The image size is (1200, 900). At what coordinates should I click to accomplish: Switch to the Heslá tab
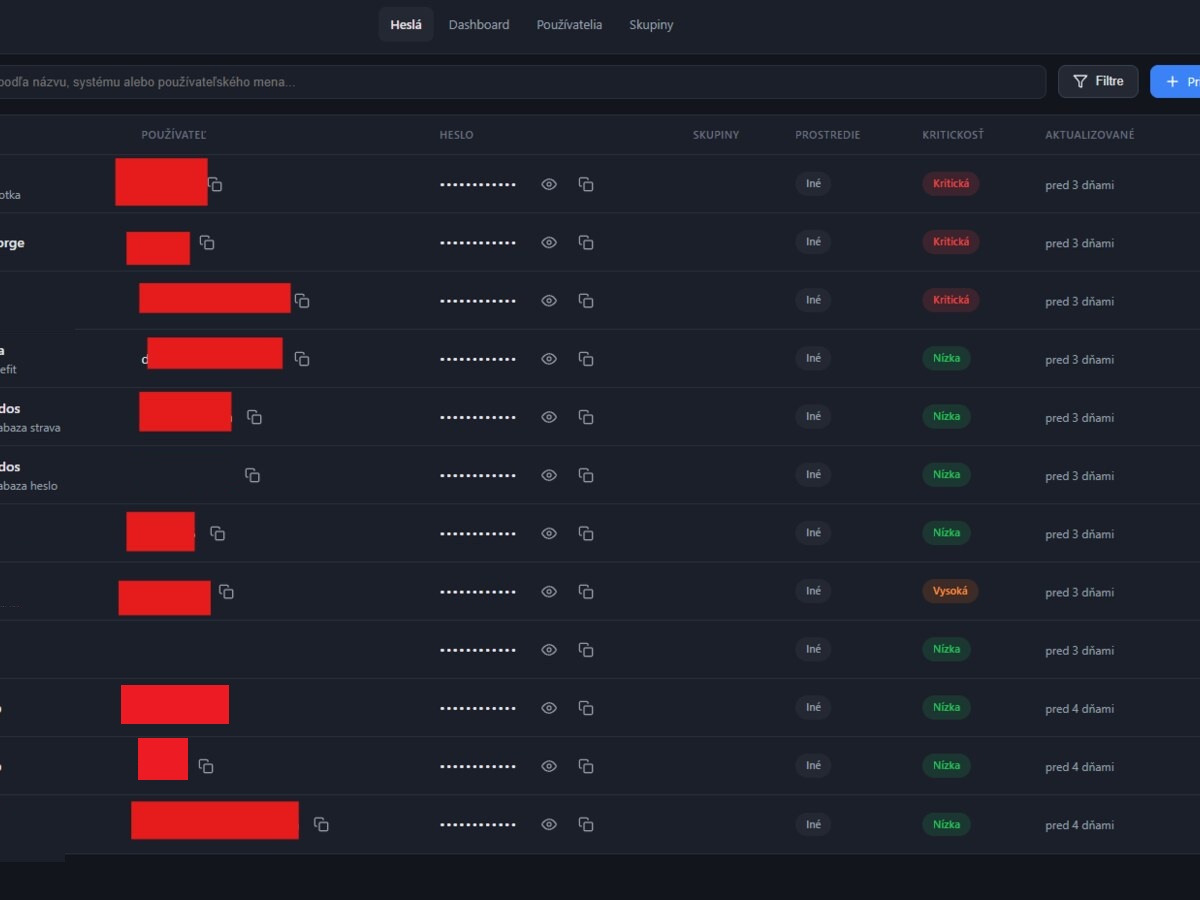(406, 25)
